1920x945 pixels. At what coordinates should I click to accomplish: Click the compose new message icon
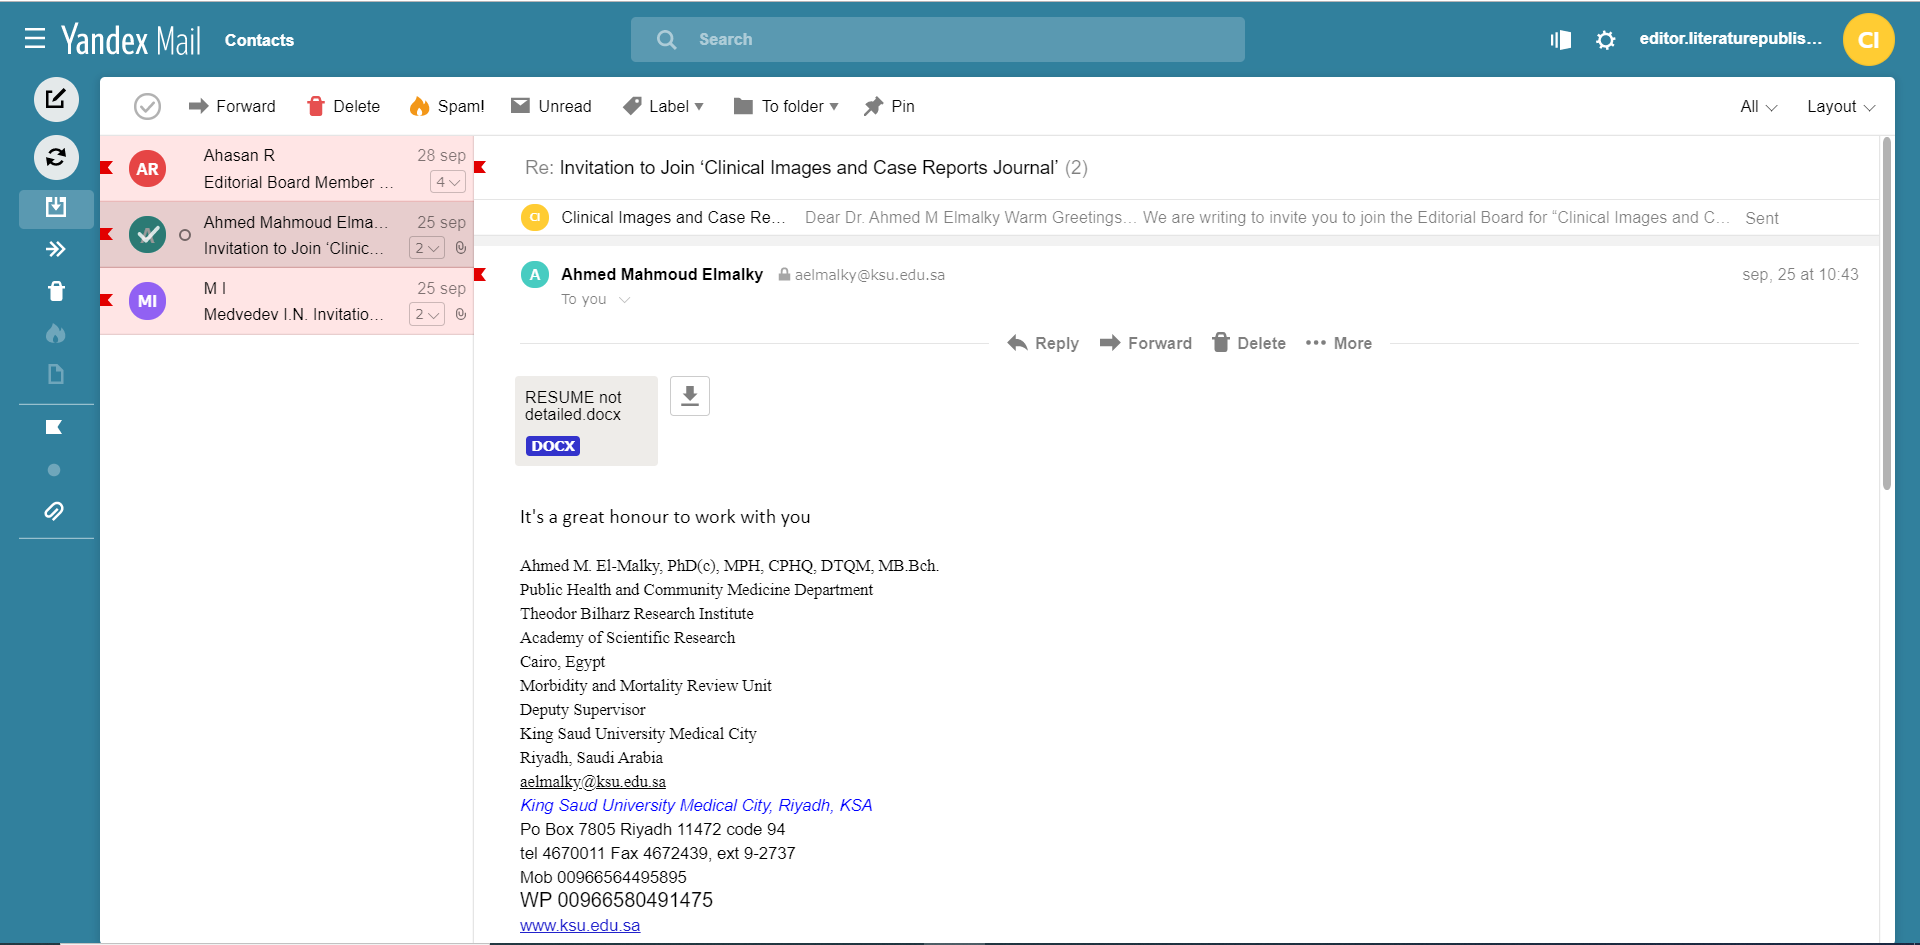(x=56, y=99)
